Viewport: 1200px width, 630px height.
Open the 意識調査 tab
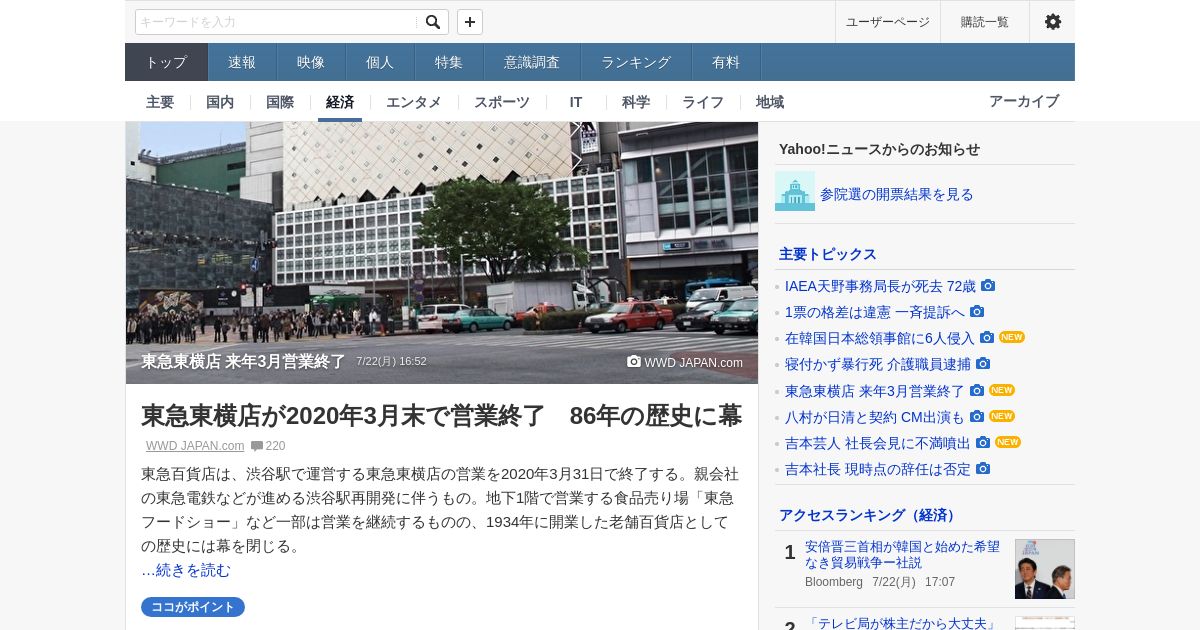pos(532,62)
